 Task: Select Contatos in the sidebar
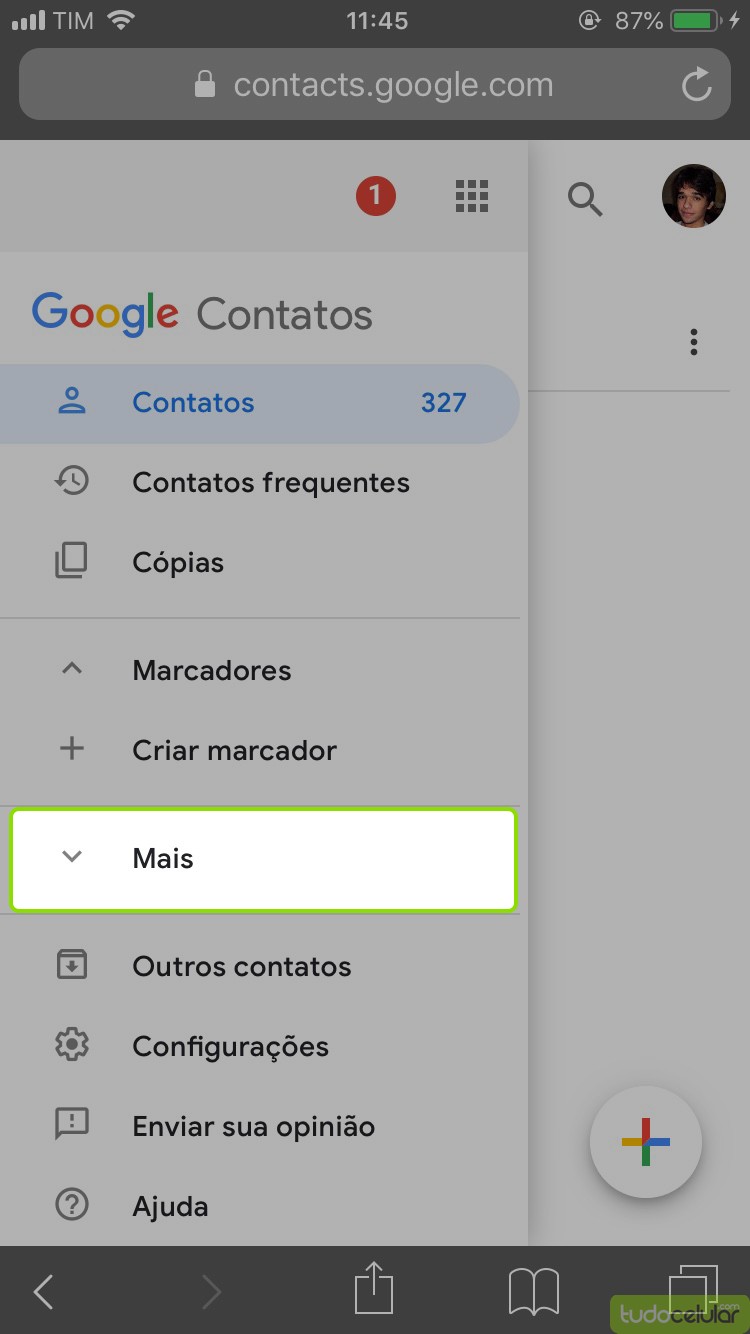pyautogui.click(x=193, y=403)
